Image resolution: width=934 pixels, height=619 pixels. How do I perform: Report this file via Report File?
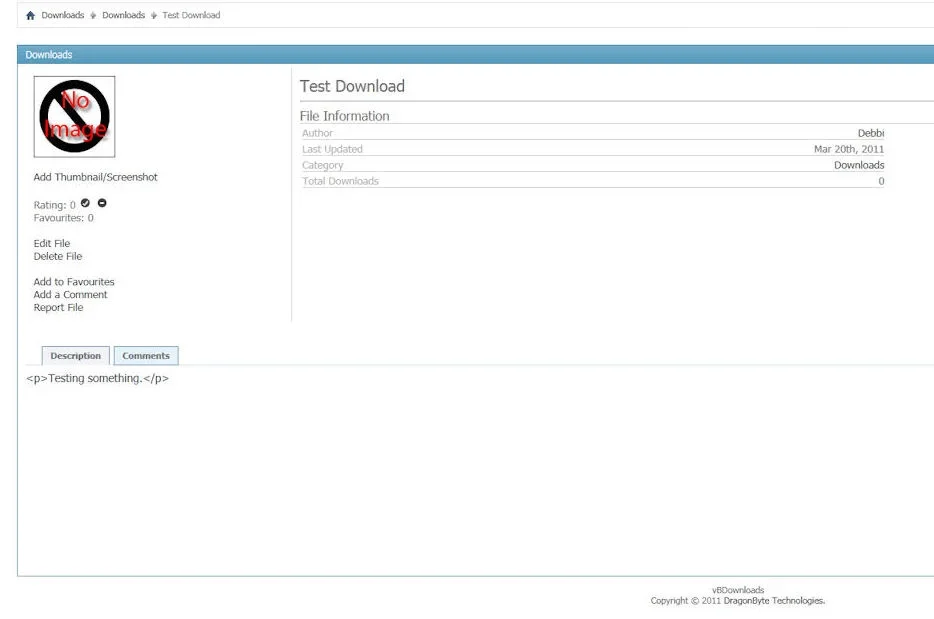coord(58,308)
